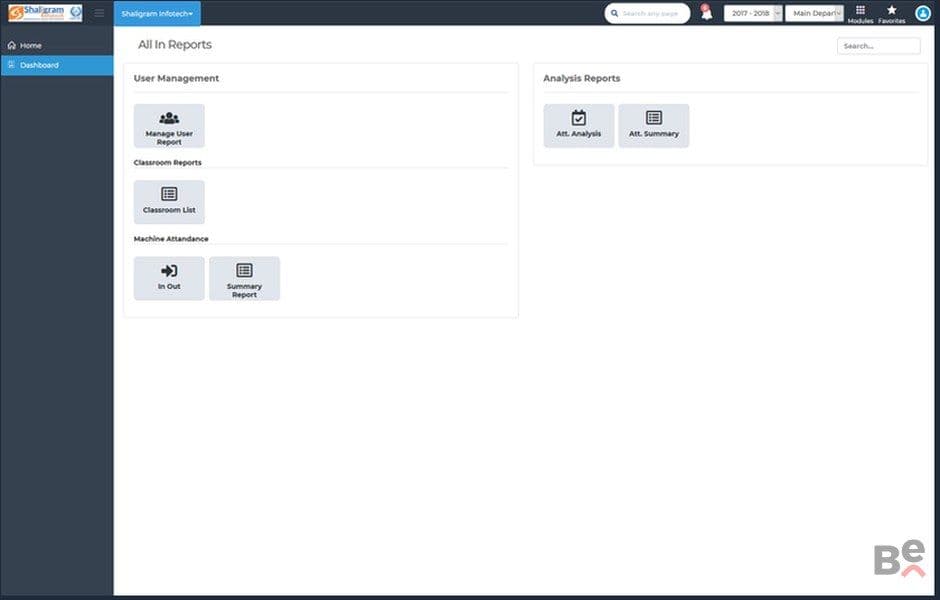This screenshot has width=940, height=600.
Task: Select Dashboard in the sidebar
Action: 57,65
